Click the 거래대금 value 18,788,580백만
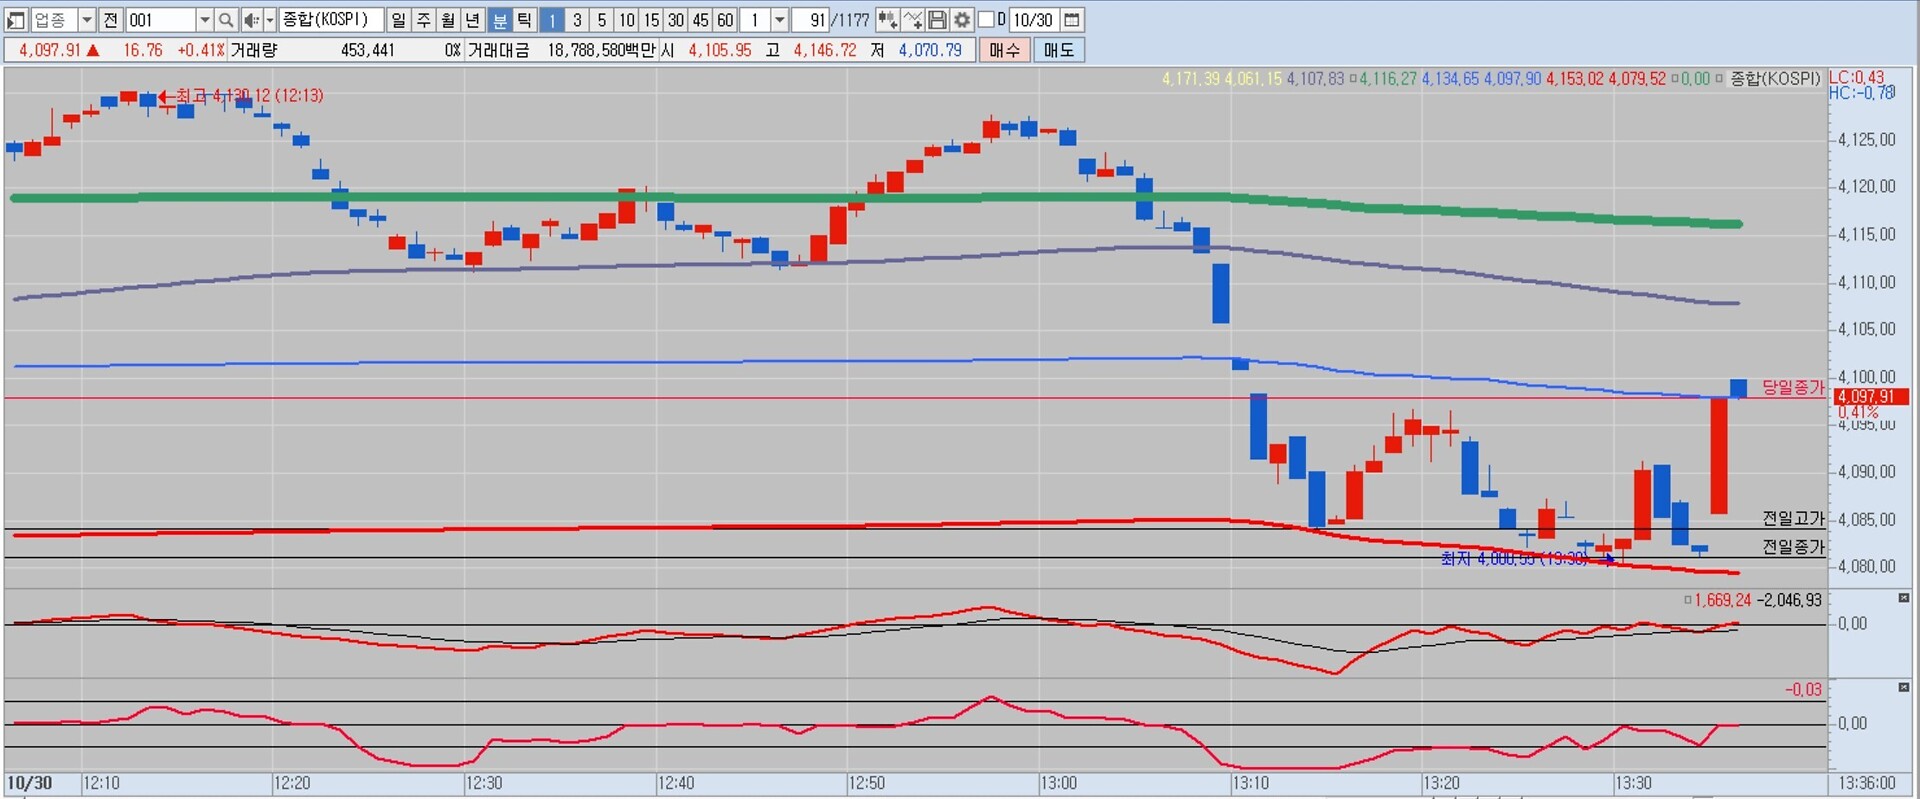1920x799 pixels. point(602,50)
